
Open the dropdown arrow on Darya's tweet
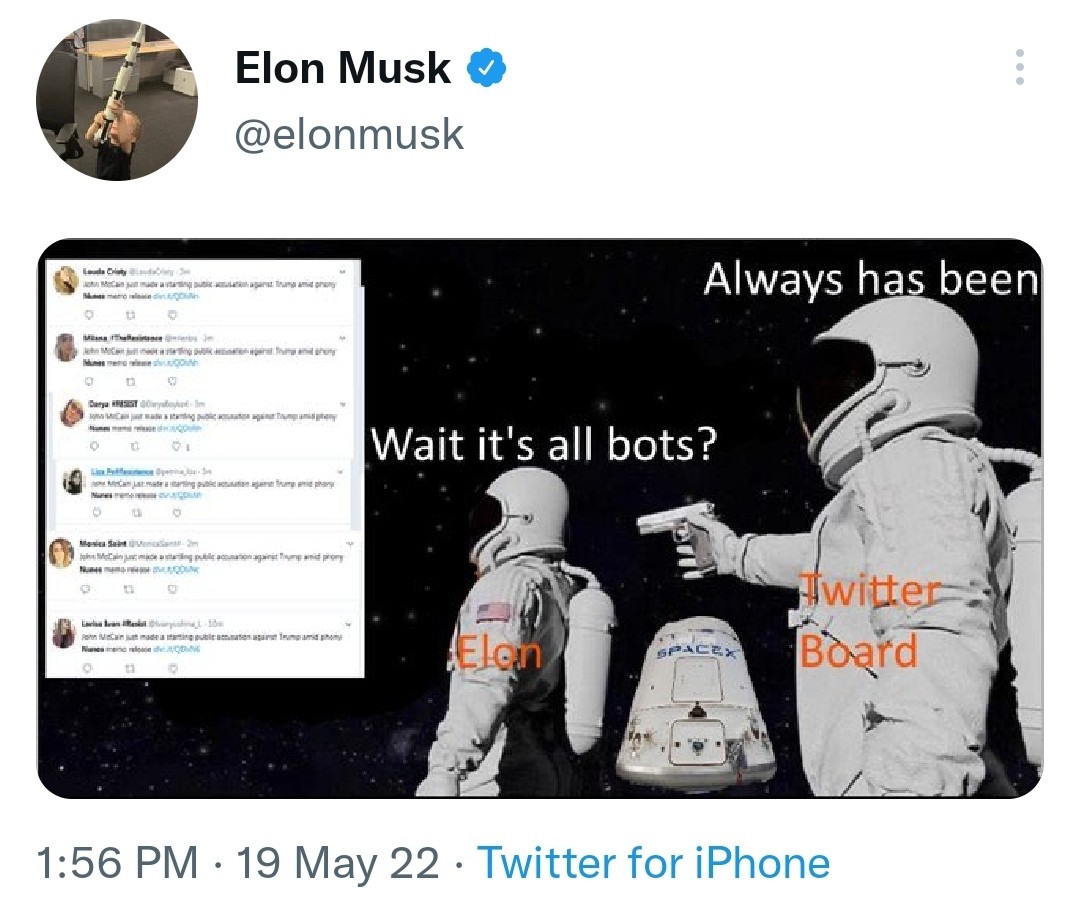(342, 402)
